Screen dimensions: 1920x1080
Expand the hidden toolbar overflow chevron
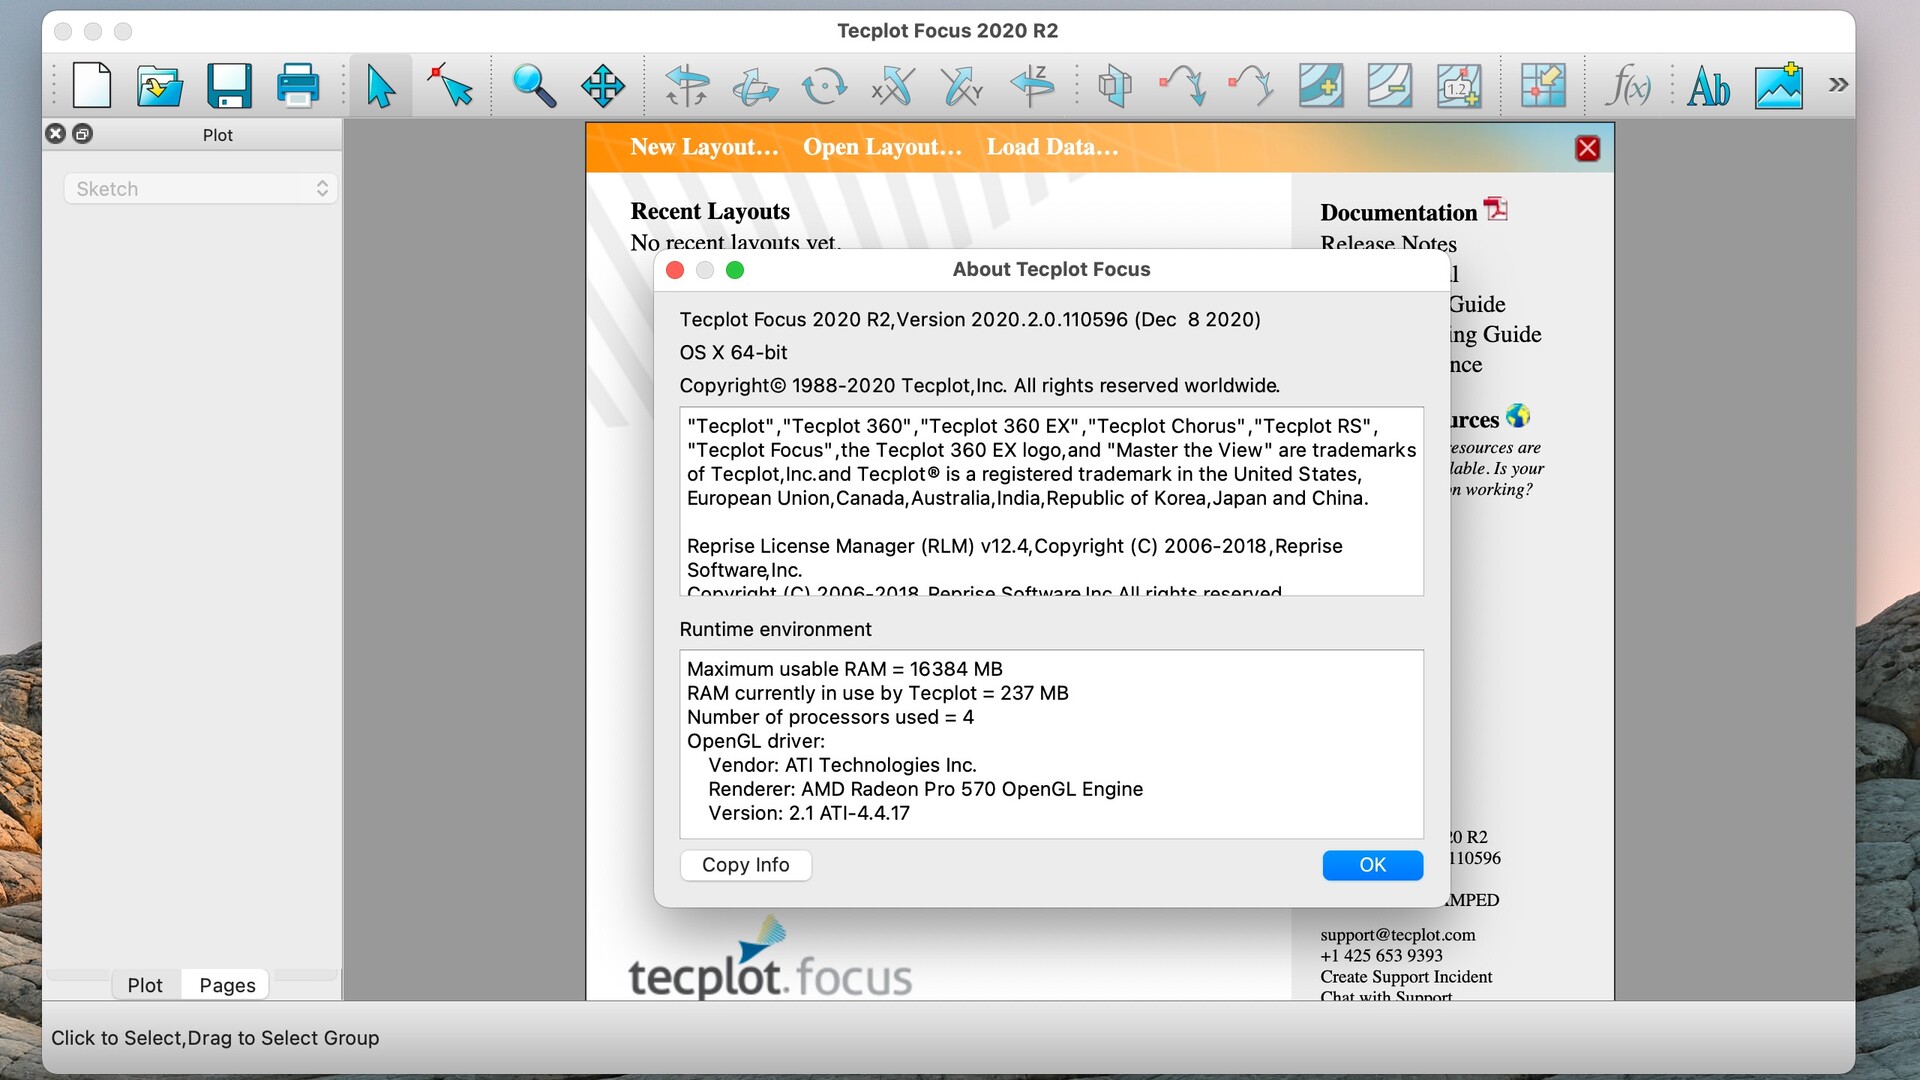pyautogui.click(x=1839, y=85)
